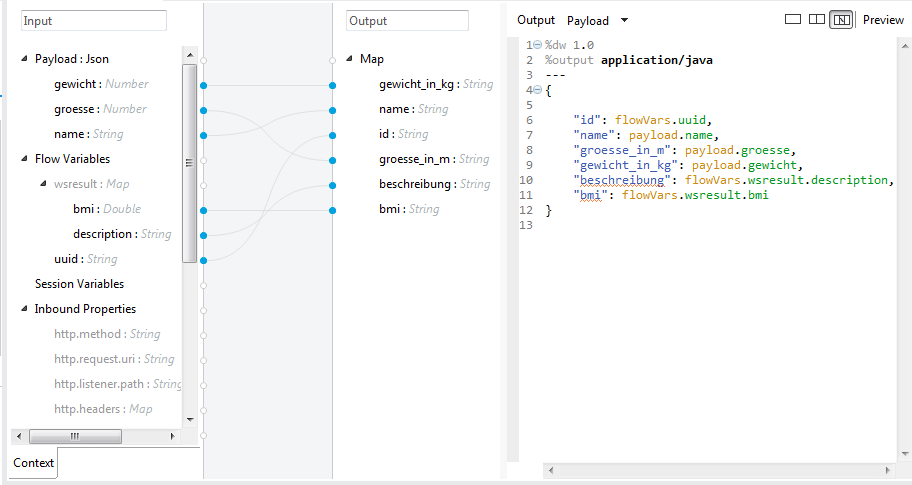Collapse the Payload : Json tree node

tap(24, 60)
